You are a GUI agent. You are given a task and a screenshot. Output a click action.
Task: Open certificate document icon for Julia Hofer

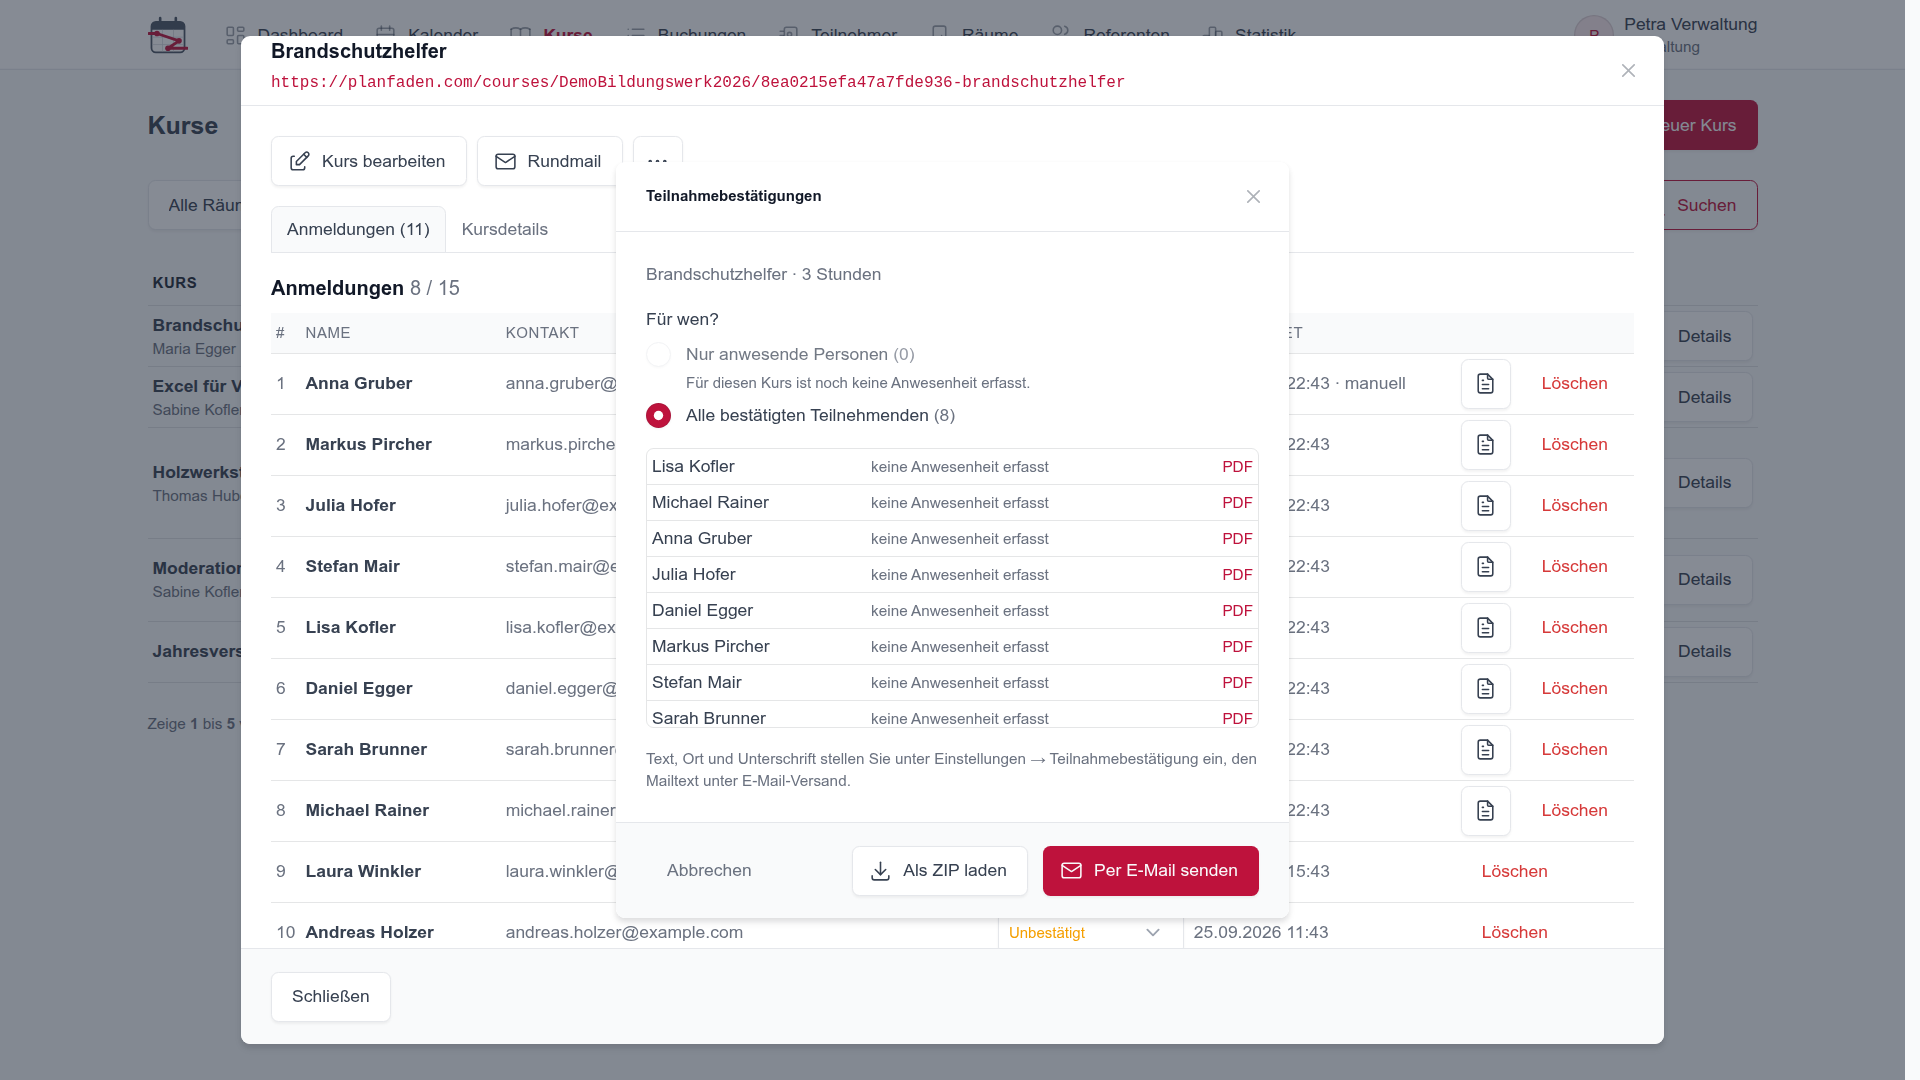click(1485, 506)
